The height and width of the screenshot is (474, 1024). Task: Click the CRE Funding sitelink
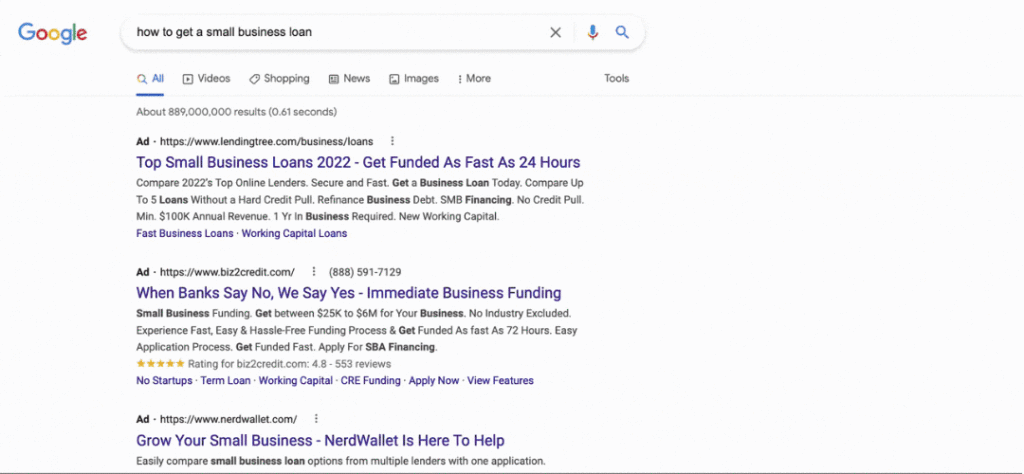click(x=371, y=380)
